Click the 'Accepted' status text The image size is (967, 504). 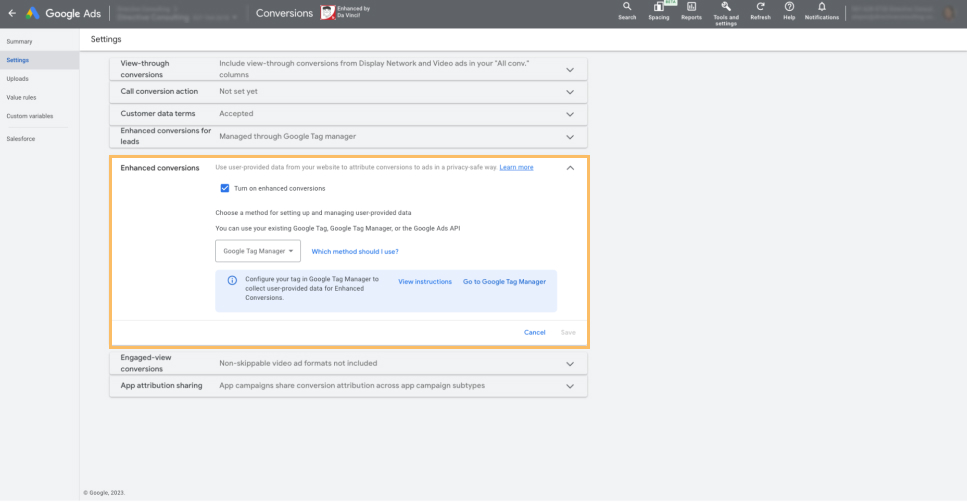pyautogui.click(x=236, y=114)
